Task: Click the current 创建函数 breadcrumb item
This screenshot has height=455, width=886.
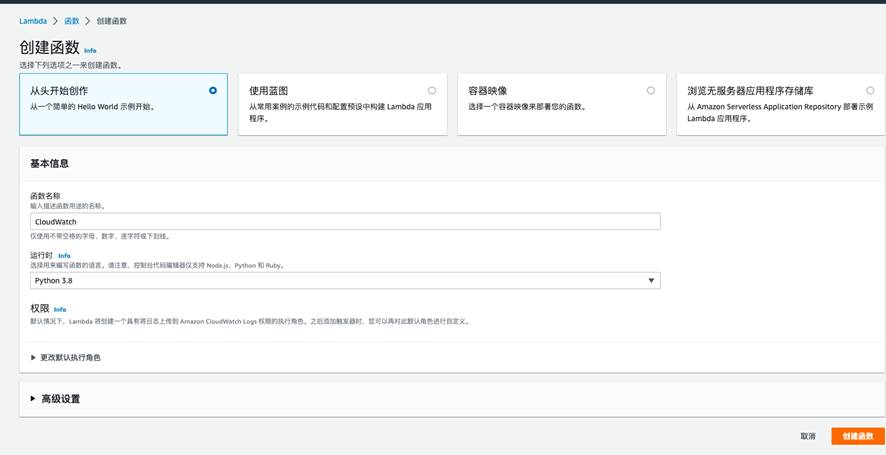Action: click(x=112, y=21)
